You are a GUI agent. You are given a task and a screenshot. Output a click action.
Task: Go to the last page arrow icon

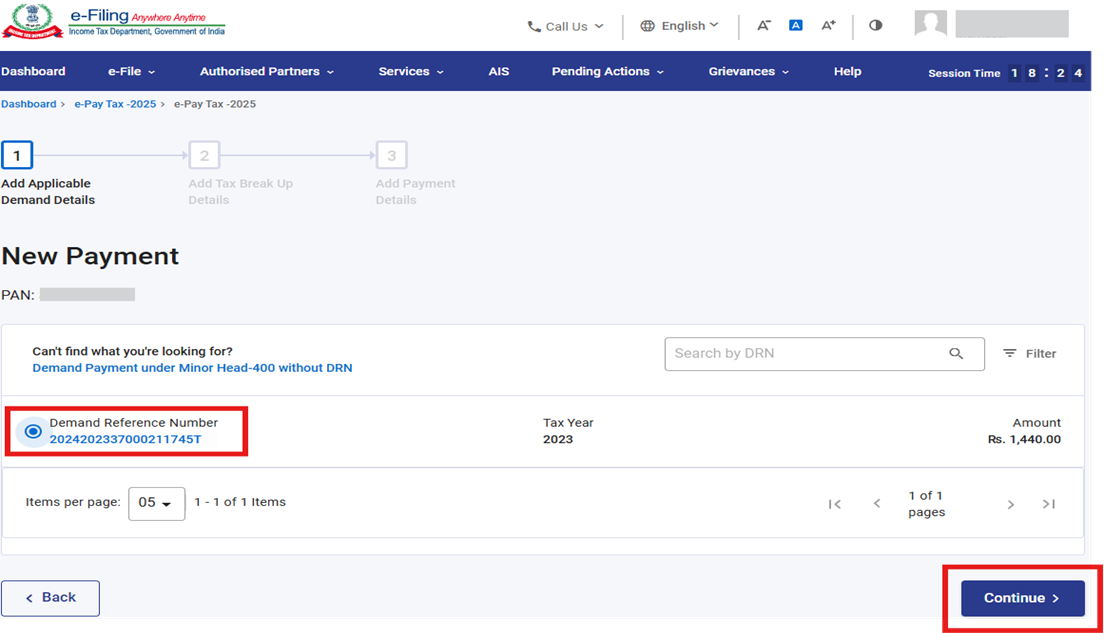(1048, 504)
